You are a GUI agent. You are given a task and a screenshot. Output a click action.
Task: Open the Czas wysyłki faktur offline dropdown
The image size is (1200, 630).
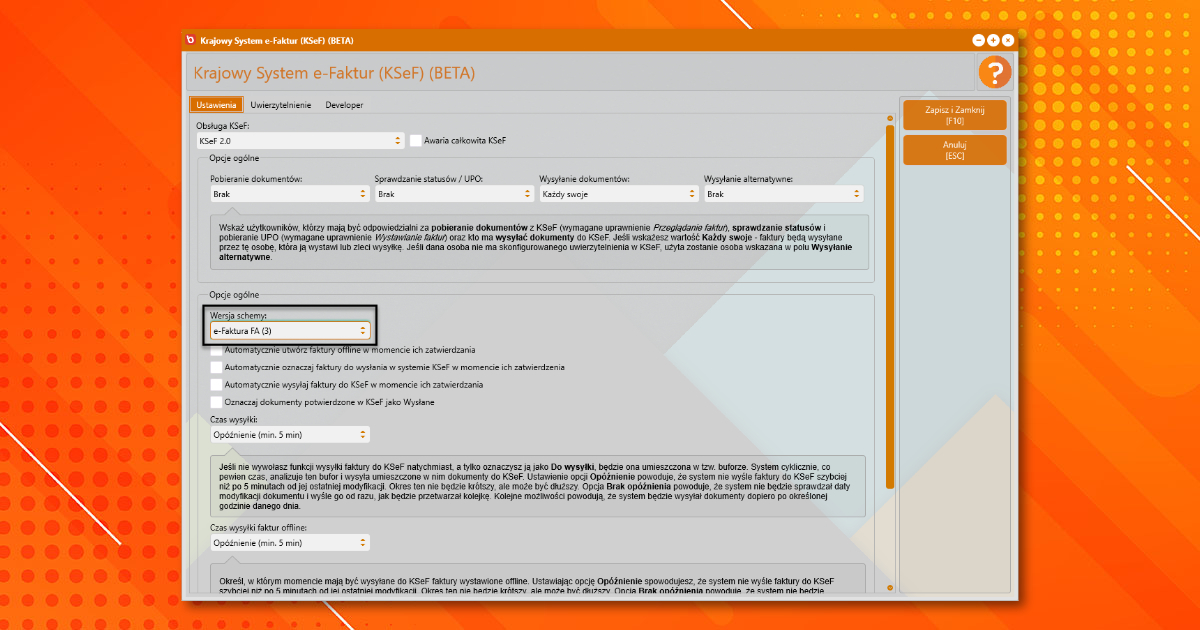tap(290, 543)
